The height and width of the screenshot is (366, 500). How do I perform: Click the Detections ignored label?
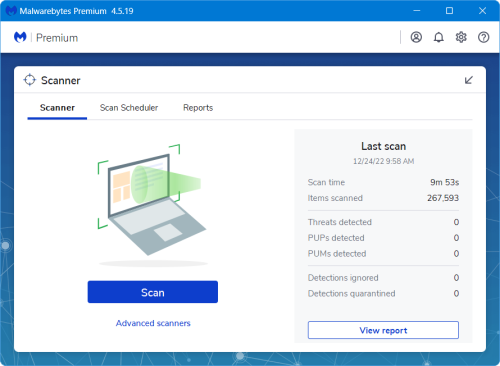pyautogui.click(x=343, y=278)
